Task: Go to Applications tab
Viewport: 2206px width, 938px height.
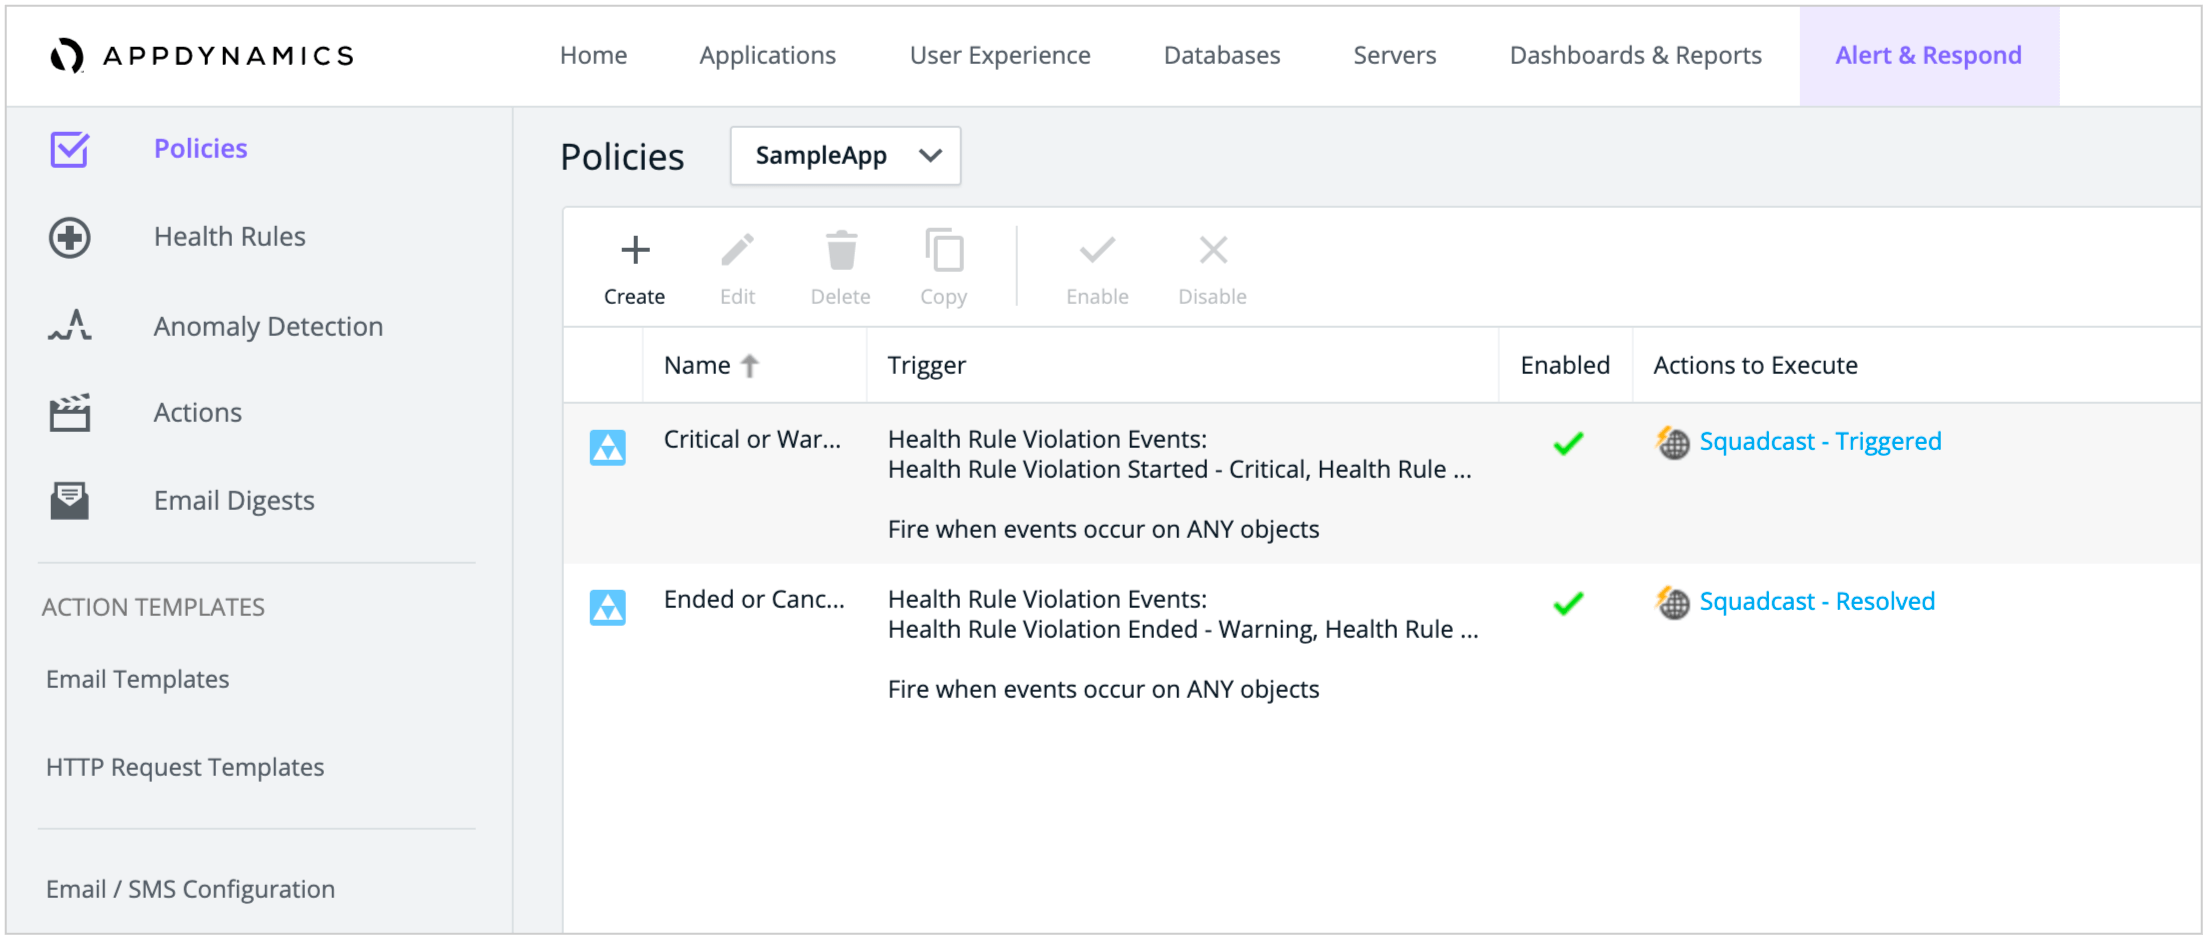Action: pos(767,56)
